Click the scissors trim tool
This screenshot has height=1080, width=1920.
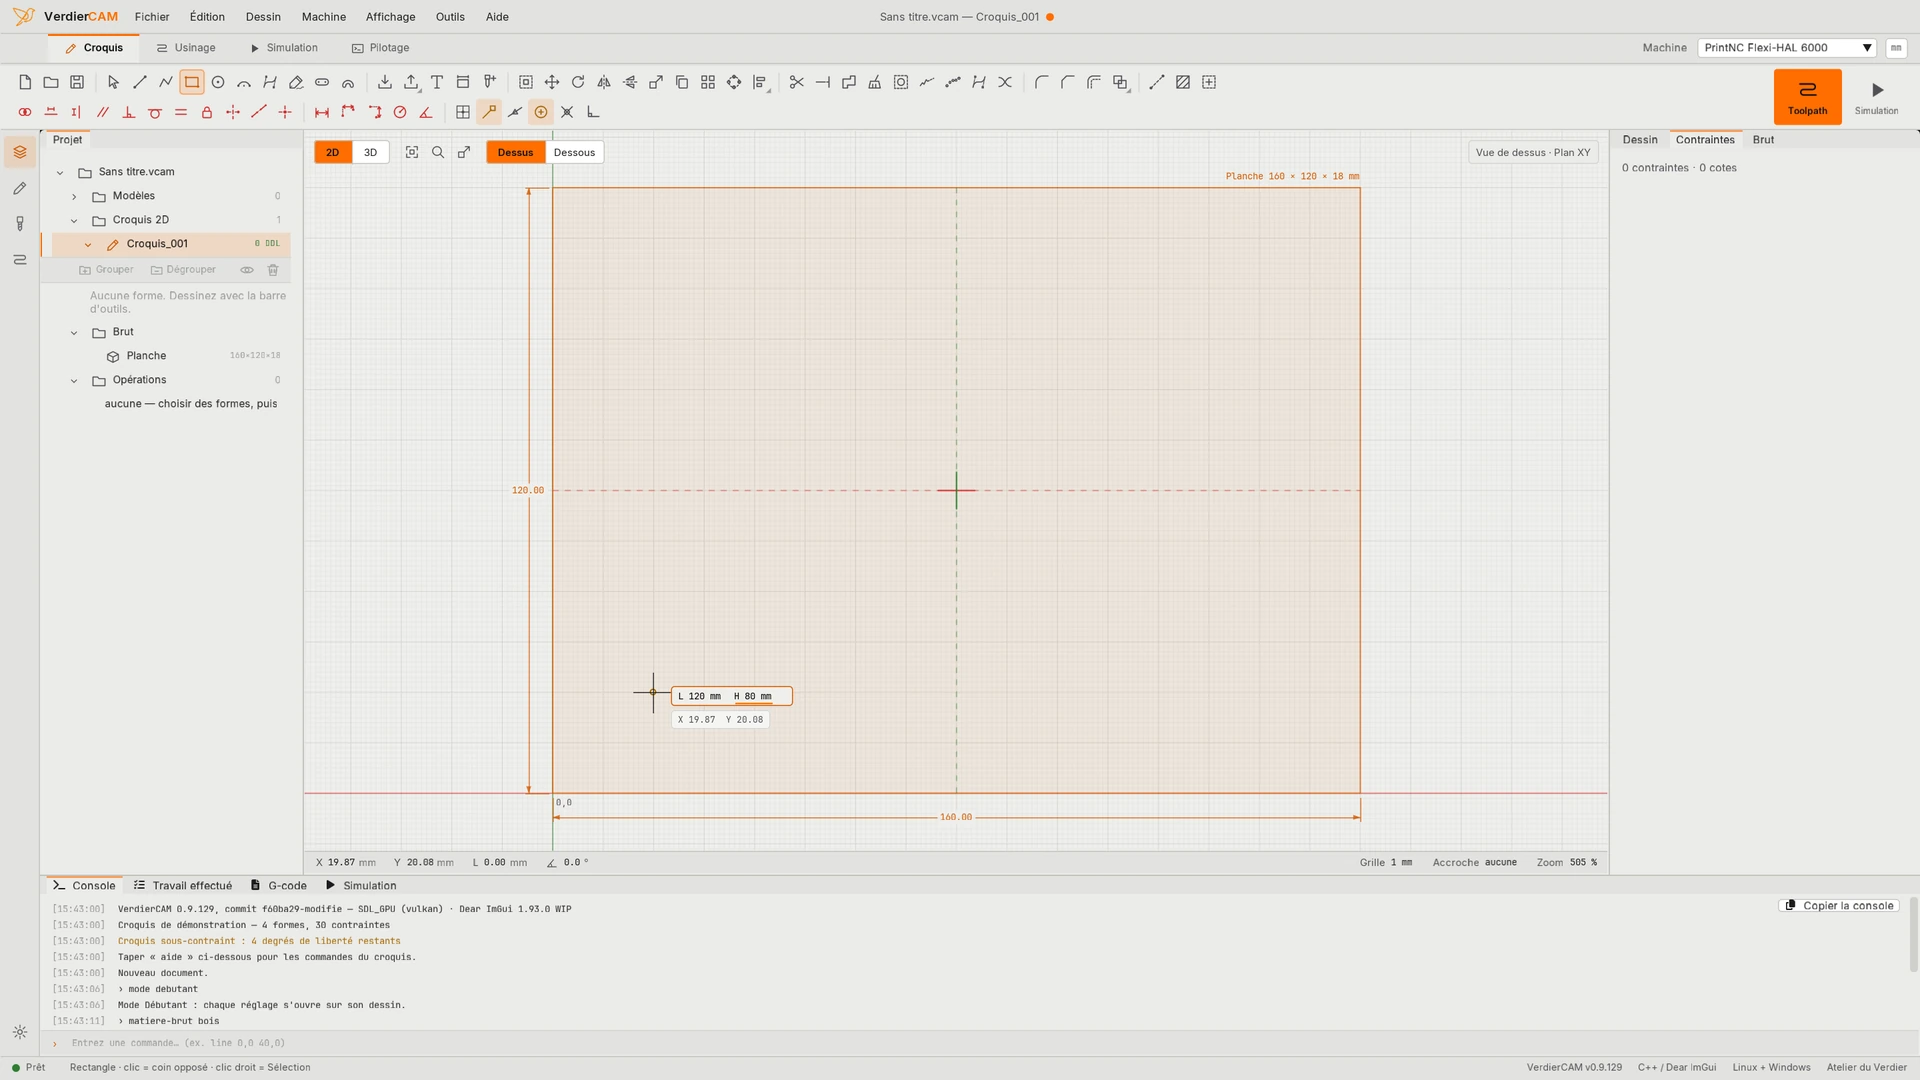pyautogui.click(x=797, y=82)
